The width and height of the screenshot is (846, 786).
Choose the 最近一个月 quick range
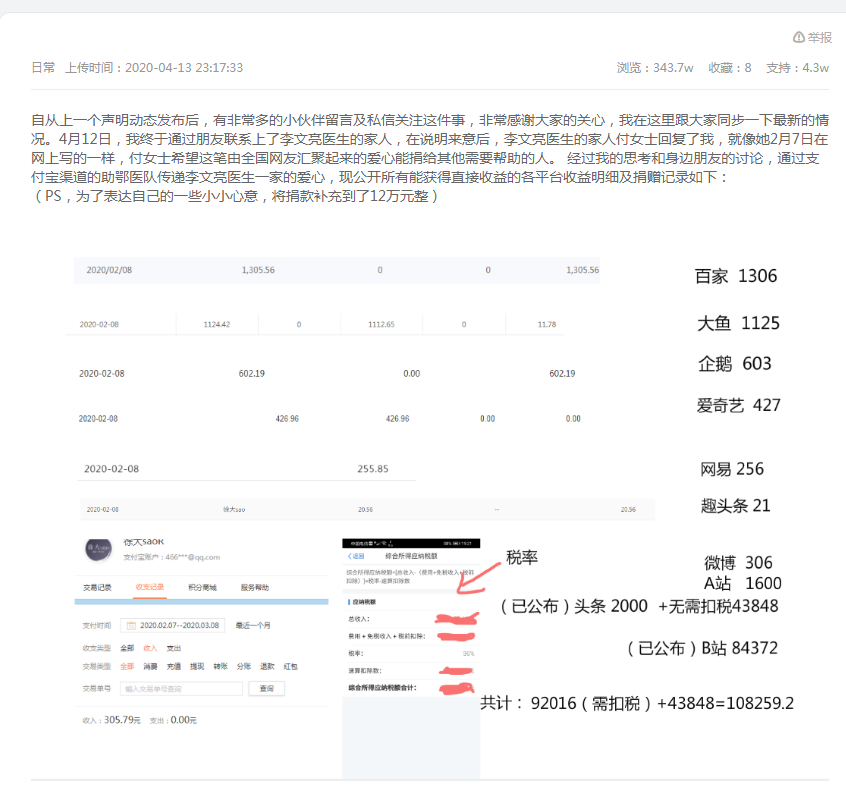click(x=253, y=625)
